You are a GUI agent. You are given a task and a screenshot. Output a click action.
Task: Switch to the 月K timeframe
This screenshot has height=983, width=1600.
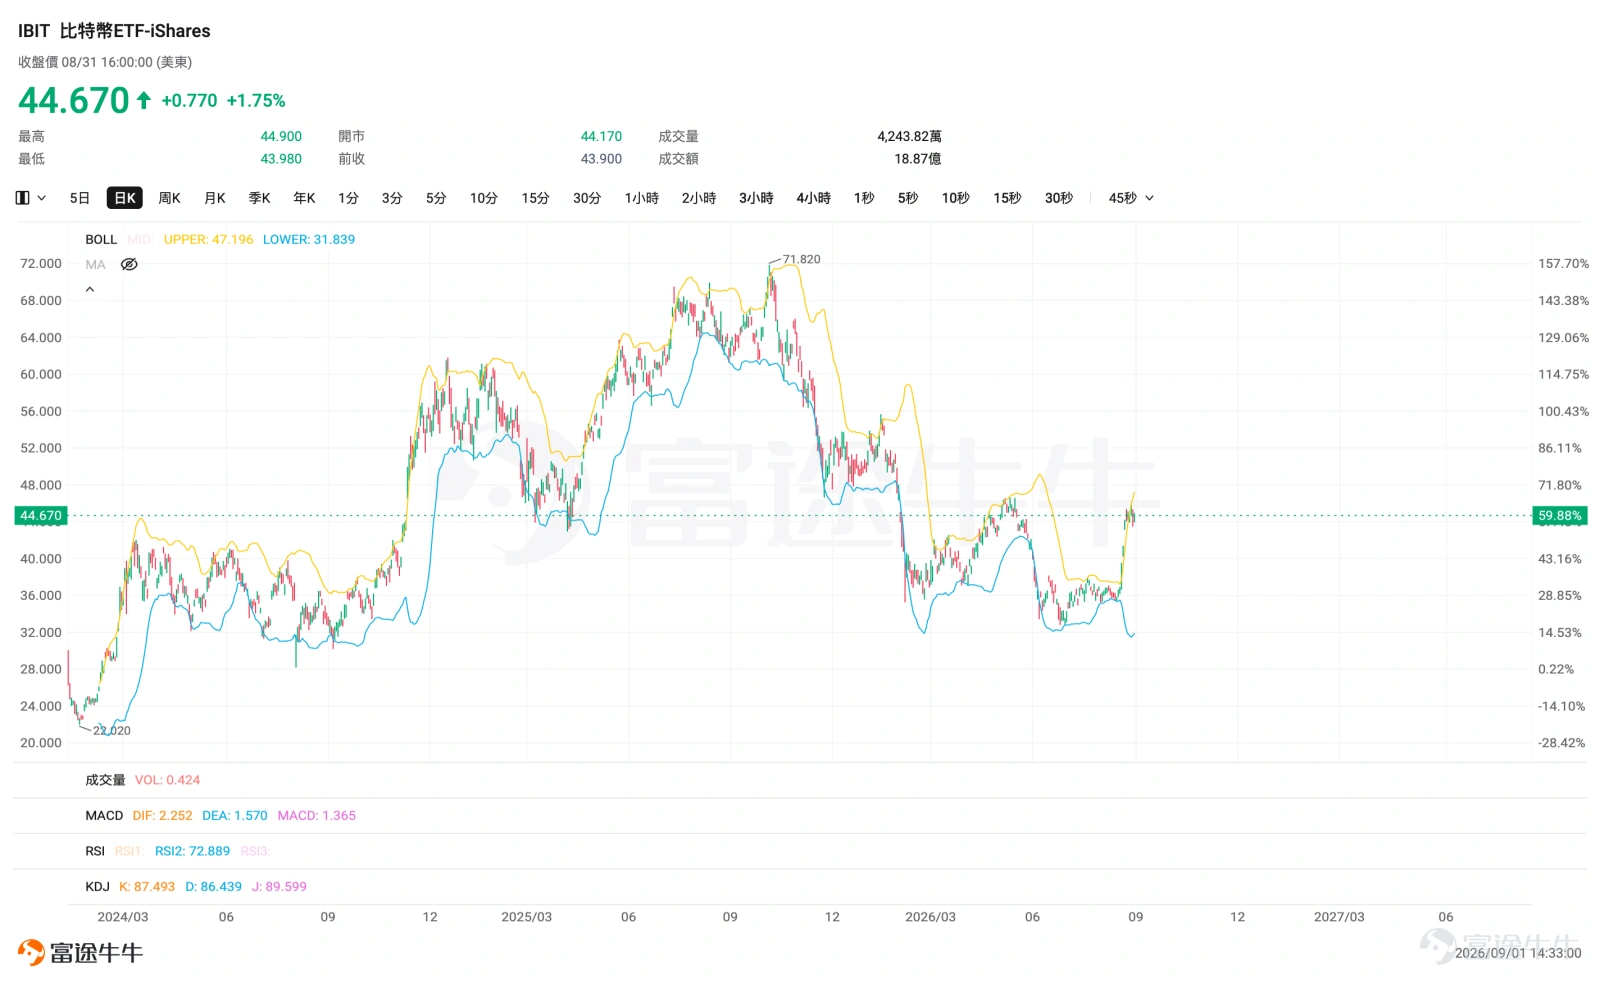pyautogui.click(x=215, y=198)
